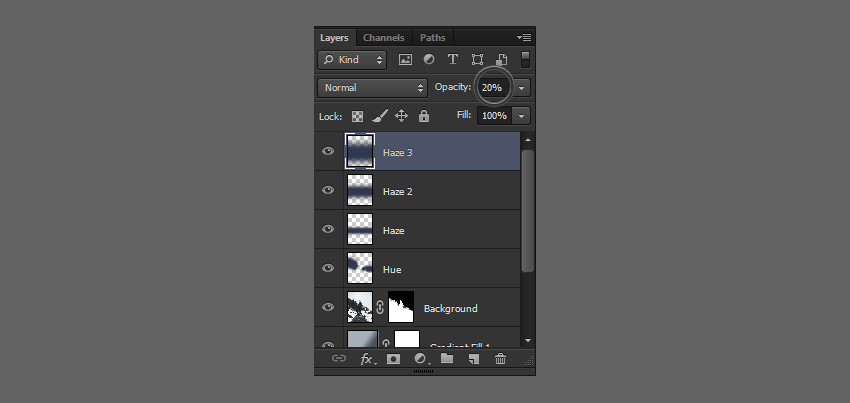Screen dimensions: 850x403
Task: Create a new layer
Action: 474,359
